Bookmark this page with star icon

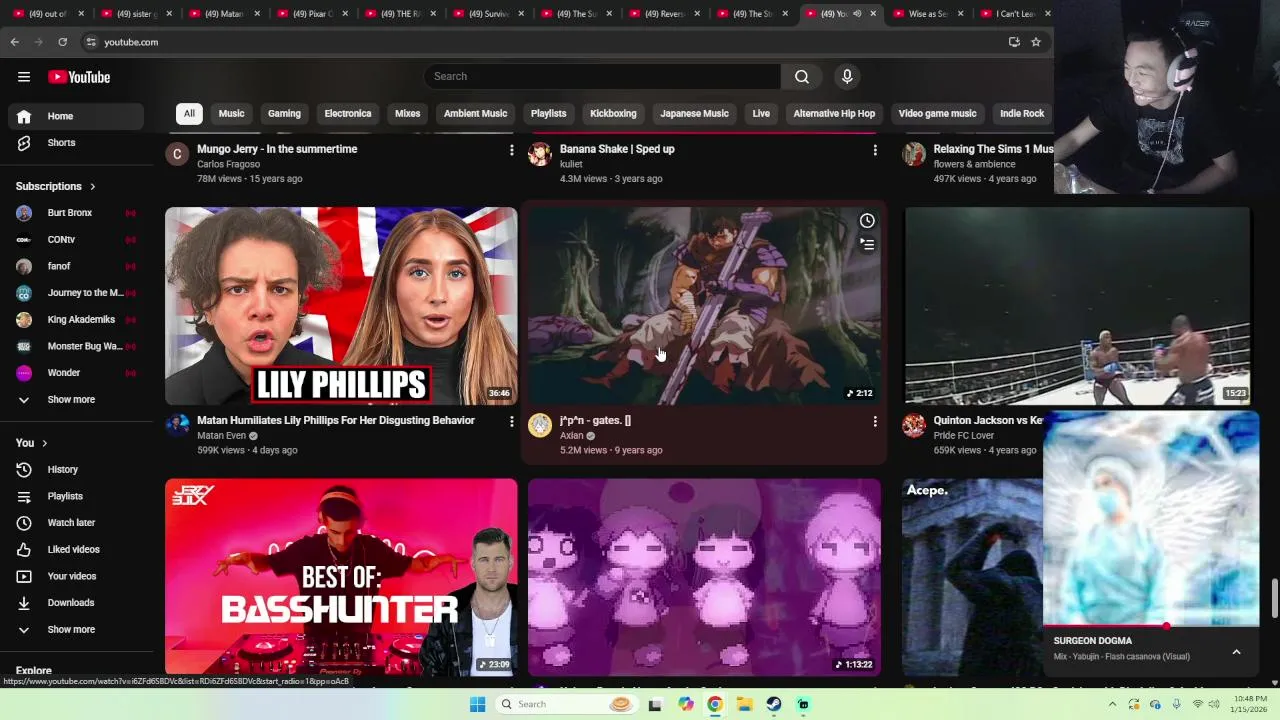click(1036, 42)
